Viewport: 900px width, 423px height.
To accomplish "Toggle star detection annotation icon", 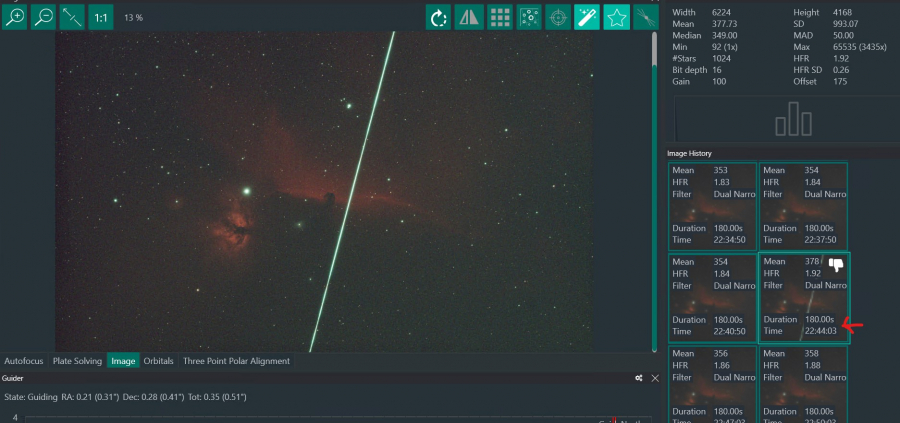I will (x=530, y=17).
